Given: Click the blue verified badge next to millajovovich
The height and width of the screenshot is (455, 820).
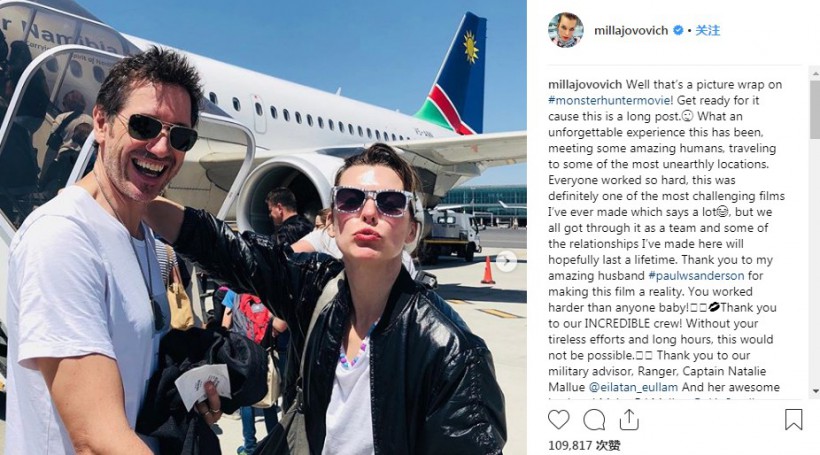Looking at the screenshot, I should point(678,30).
